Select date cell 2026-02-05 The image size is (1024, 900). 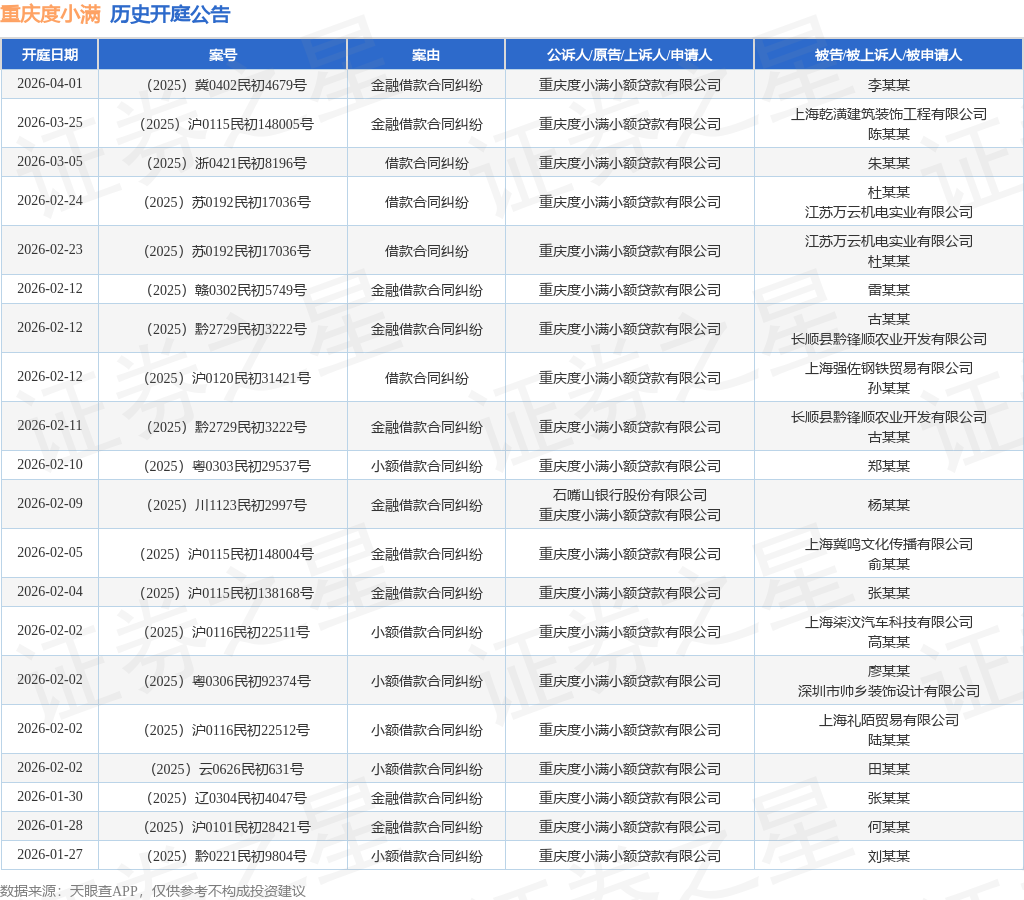50,553
